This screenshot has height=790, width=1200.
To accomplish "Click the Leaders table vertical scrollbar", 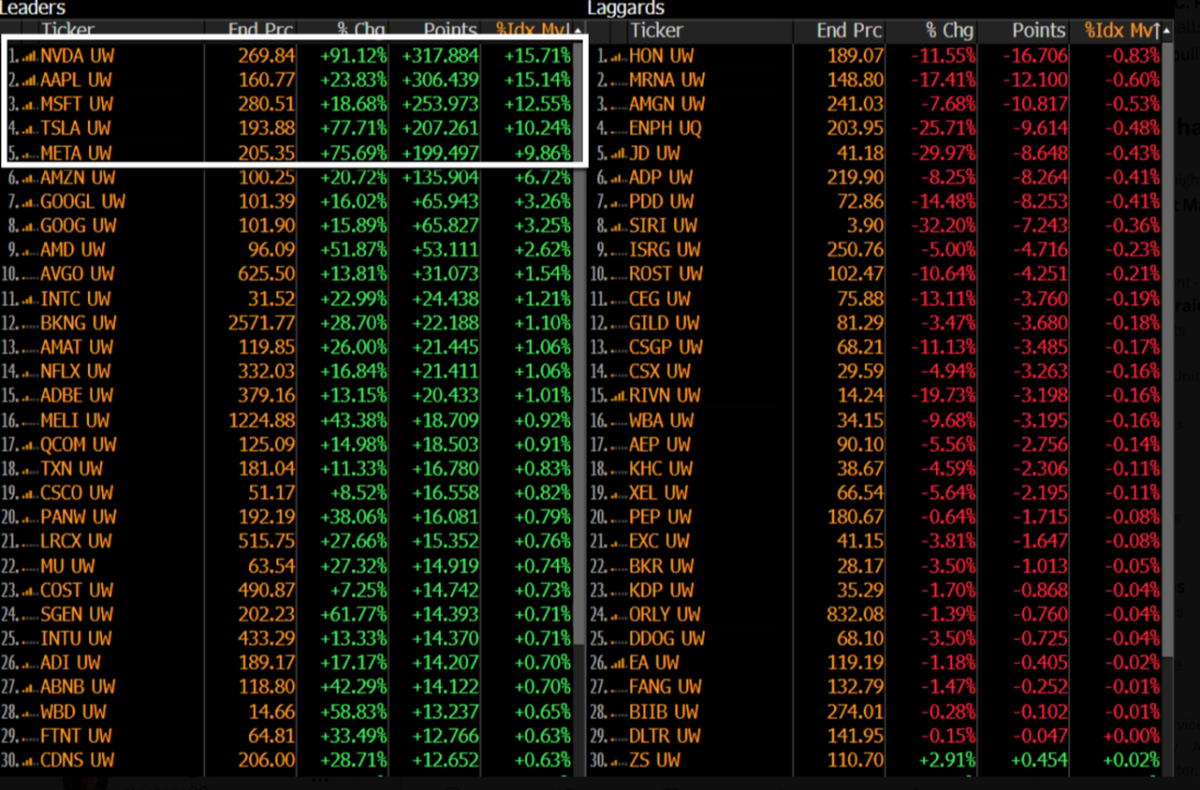I will click(579, 400).
